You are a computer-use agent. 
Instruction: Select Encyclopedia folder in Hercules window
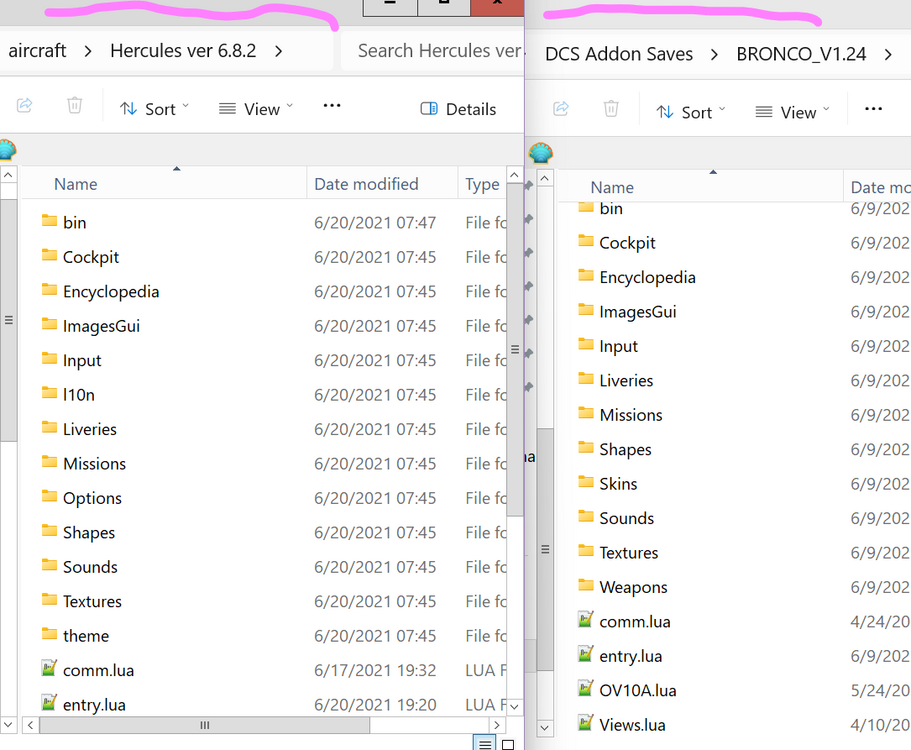(110, 291)
